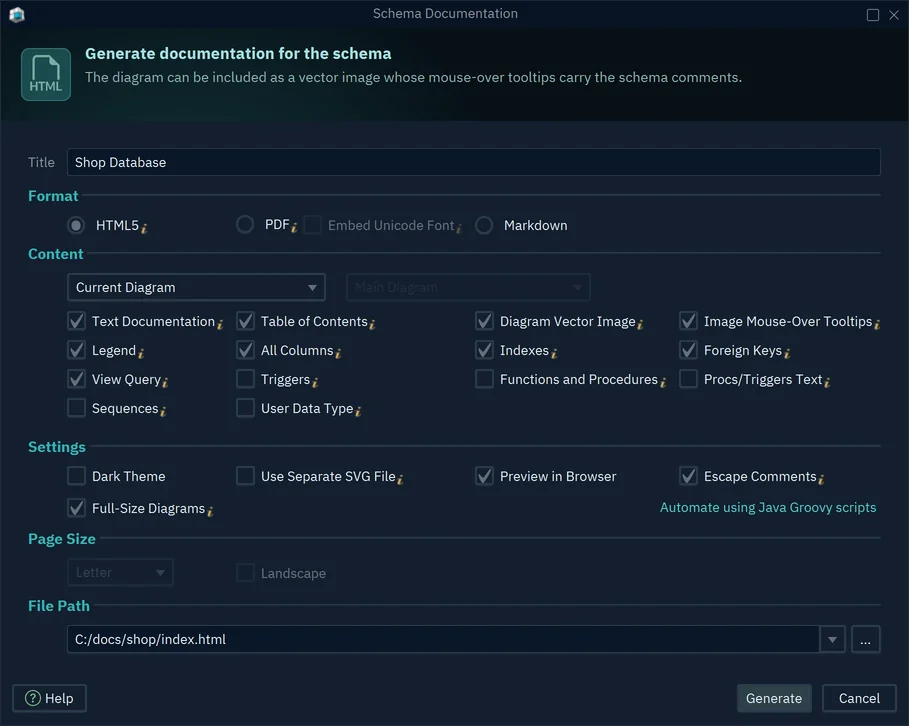Toggle Image Mouse-Over Tooltips checkbox
Viewport: 909px width, 726px height.
click(x=688, y=321)
